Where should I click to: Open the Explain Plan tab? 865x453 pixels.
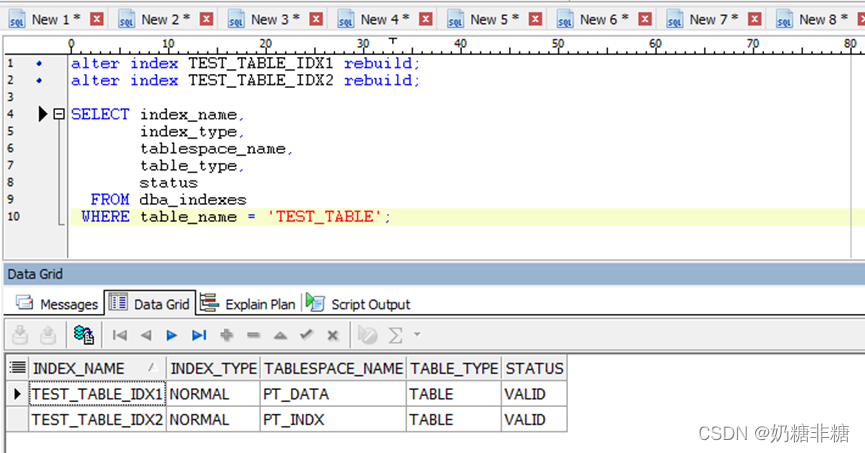click(248, 304)
